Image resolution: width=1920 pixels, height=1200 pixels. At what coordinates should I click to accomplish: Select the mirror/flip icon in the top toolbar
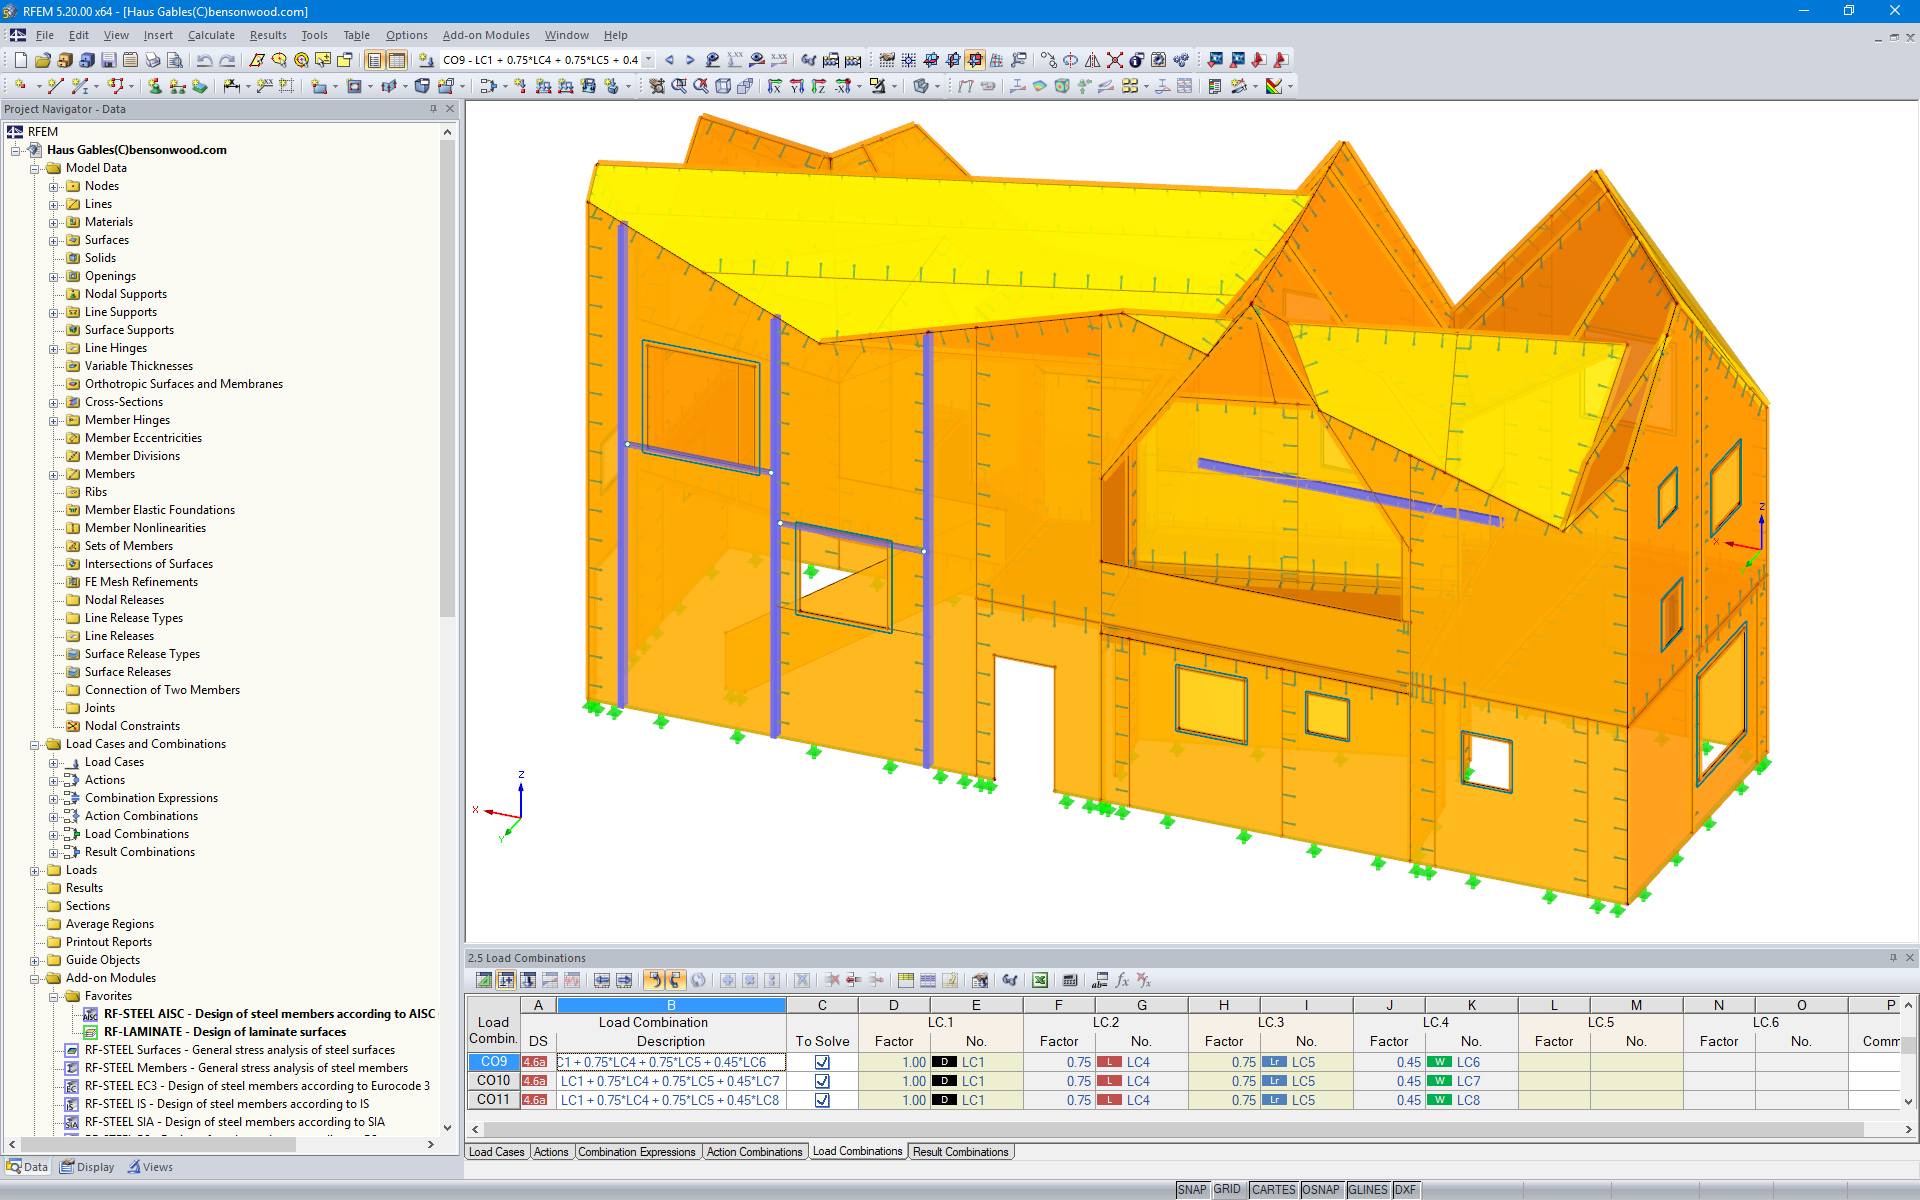[x=1092, y=60]
